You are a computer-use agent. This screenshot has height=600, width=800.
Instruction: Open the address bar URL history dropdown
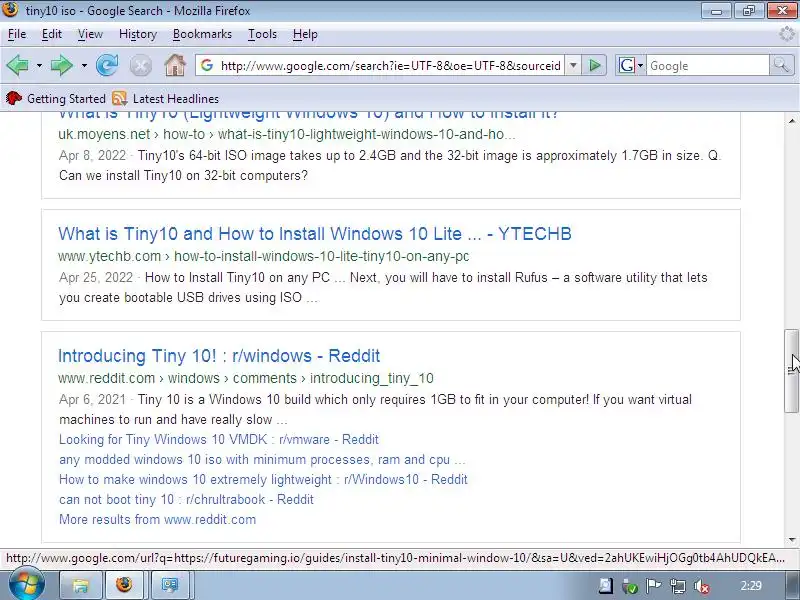click(573, 65)
